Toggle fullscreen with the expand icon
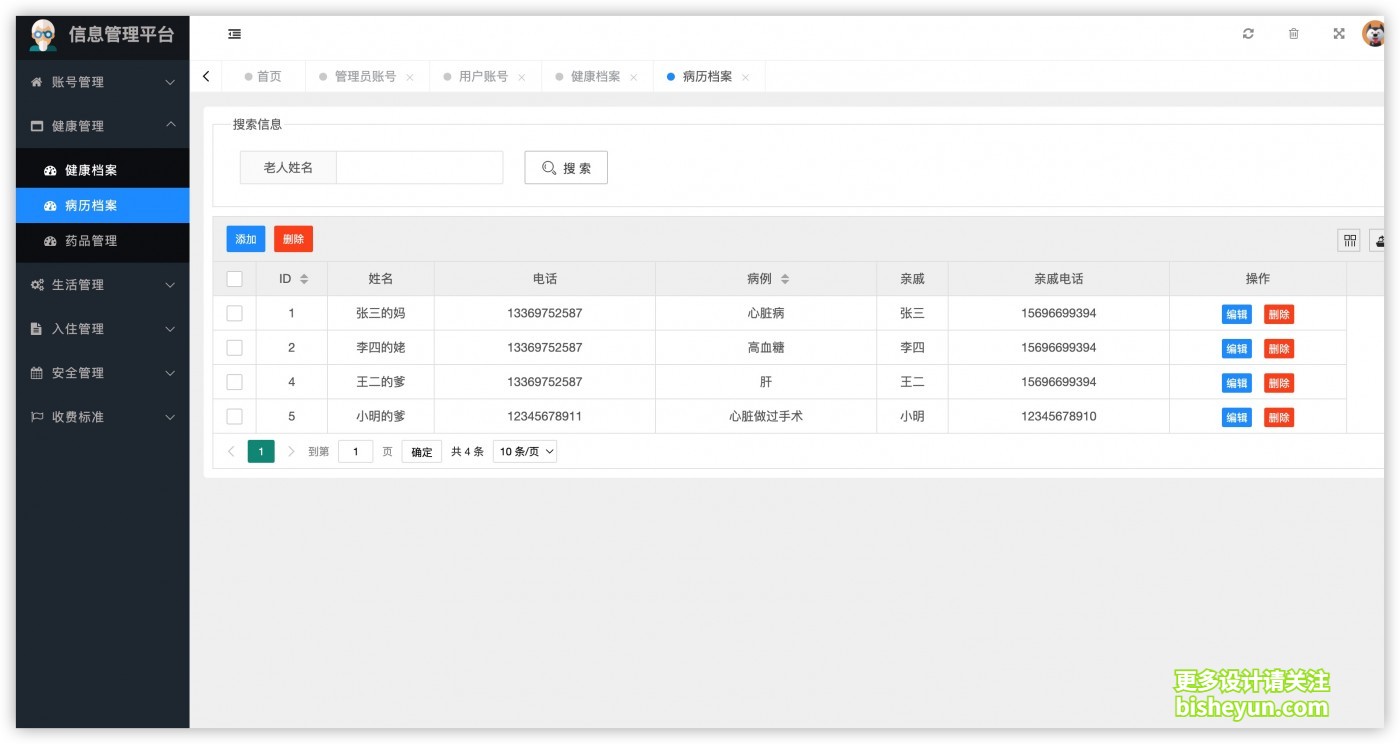1400x744 pixels. point(1339,34)
